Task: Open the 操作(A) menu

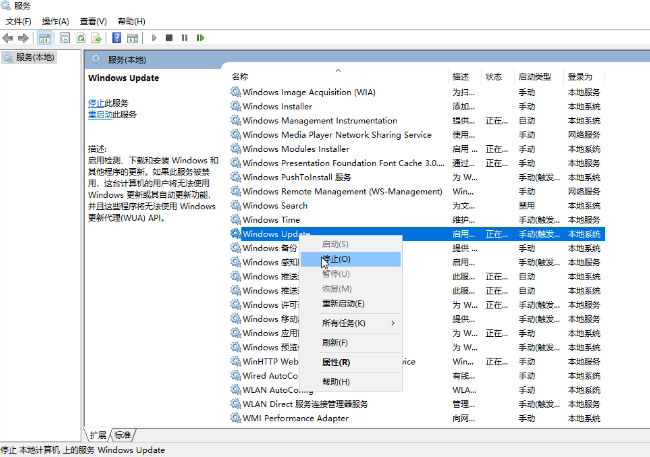Action: [x=56, y=21]
